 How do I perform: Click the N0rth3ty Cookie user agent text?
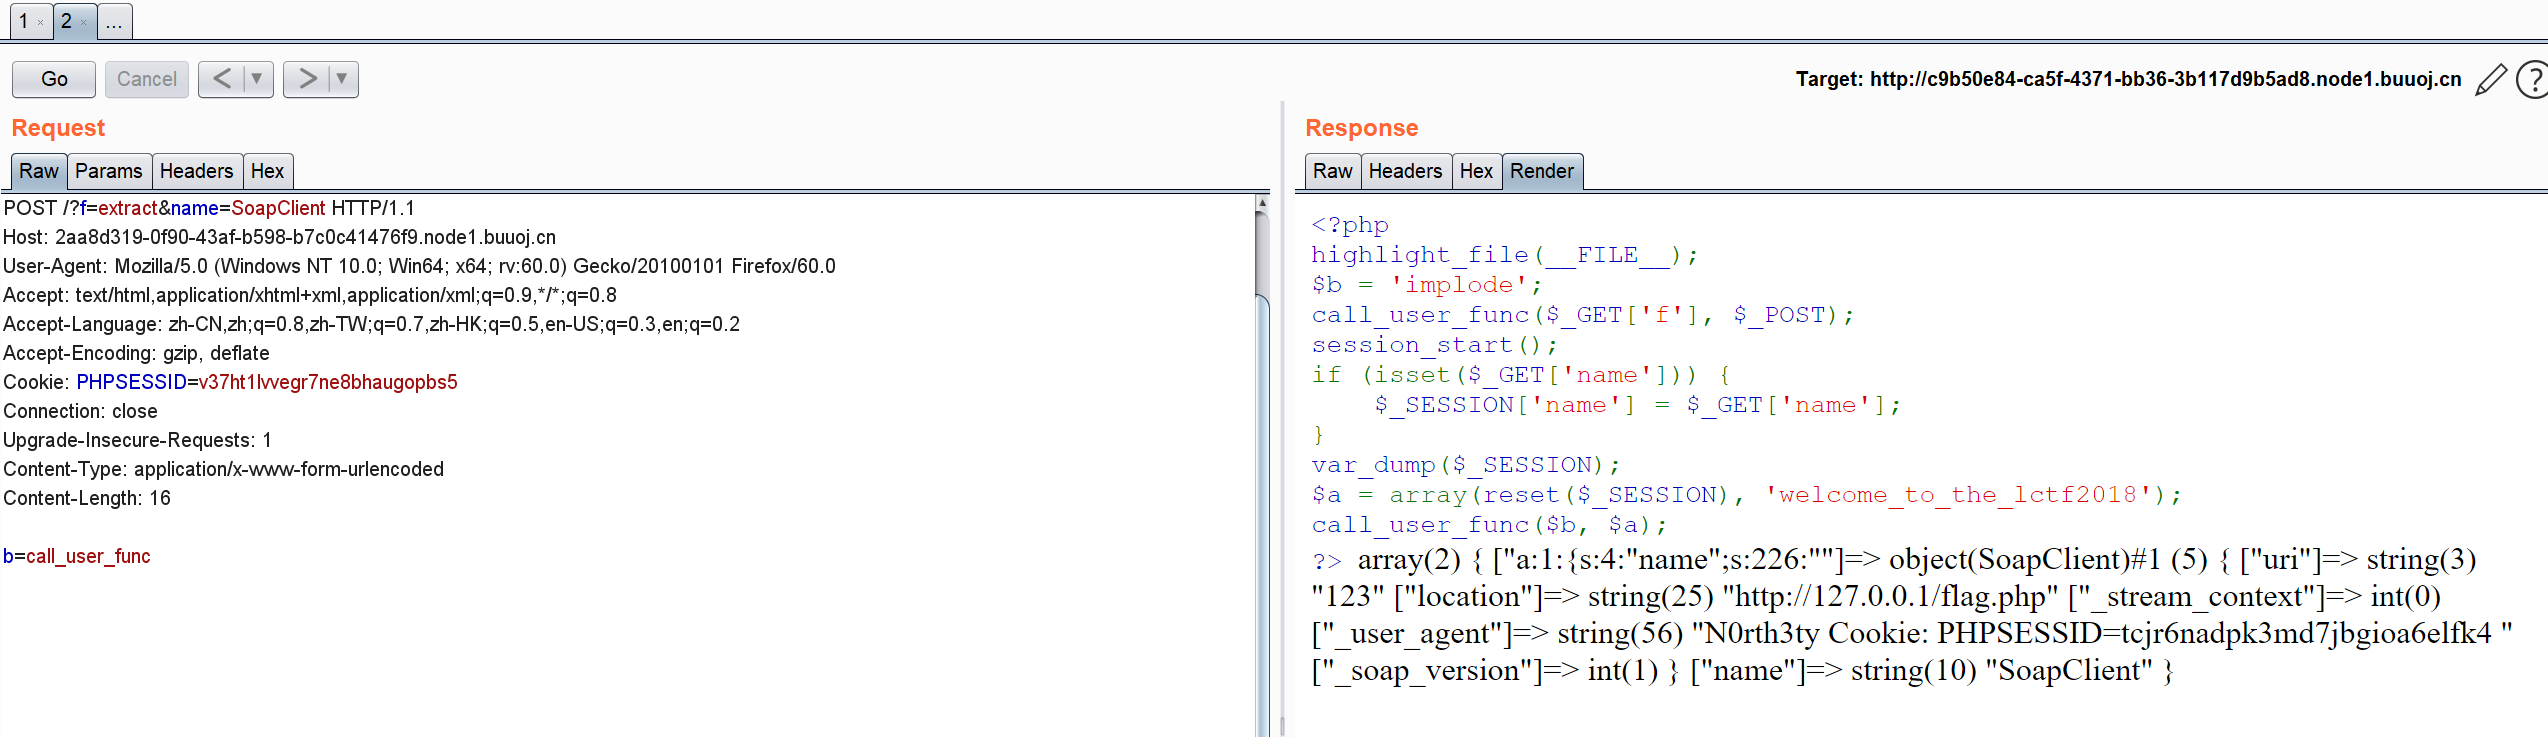[x=2102, y=634]
